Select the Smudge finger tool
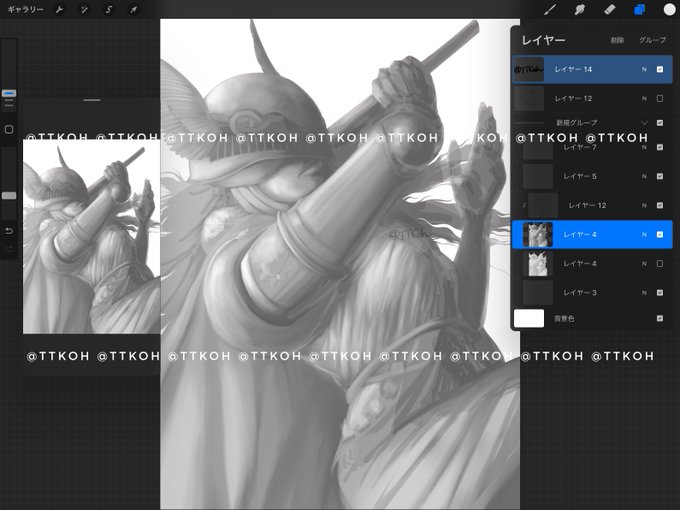Viewport: 680px width, 510px height. coord(580,10)
